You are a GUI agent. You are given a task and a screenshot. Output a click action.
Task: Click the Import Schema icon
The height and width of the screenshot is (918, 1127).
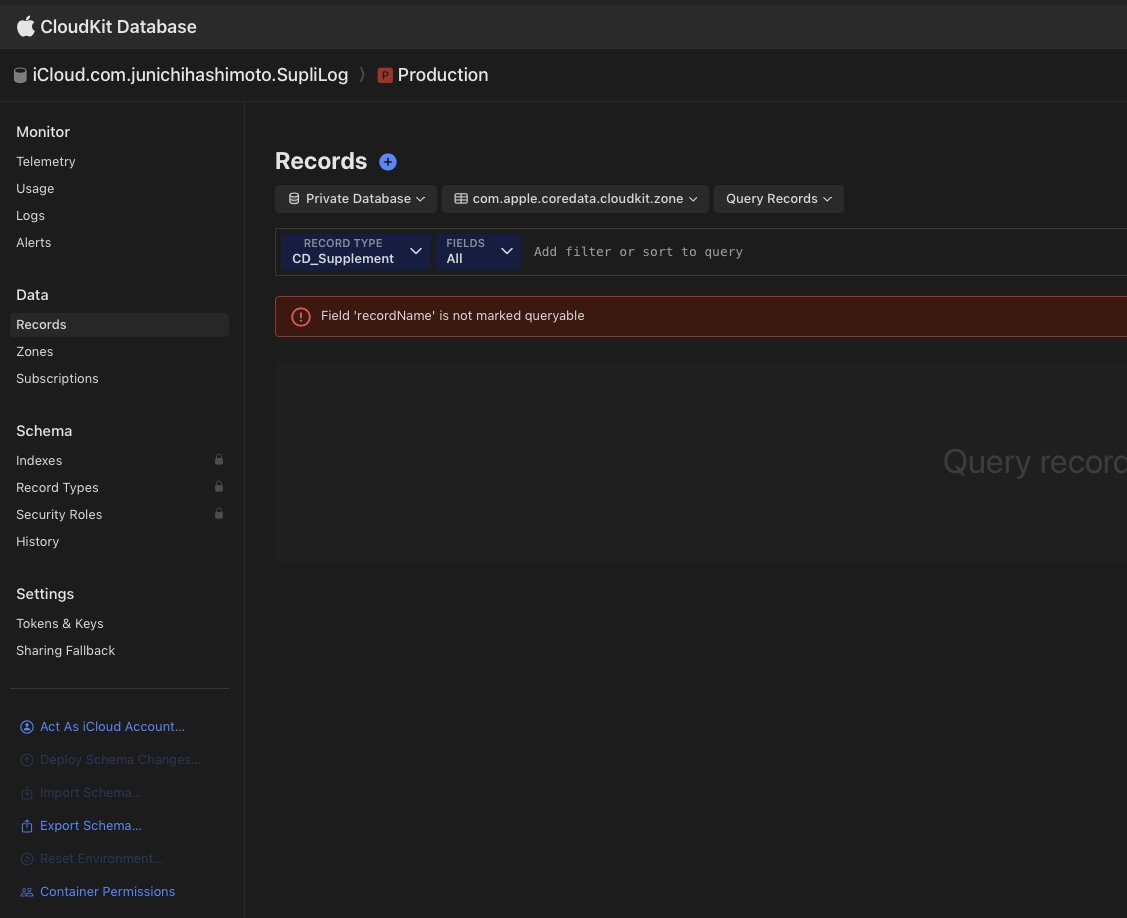(27, 793)
